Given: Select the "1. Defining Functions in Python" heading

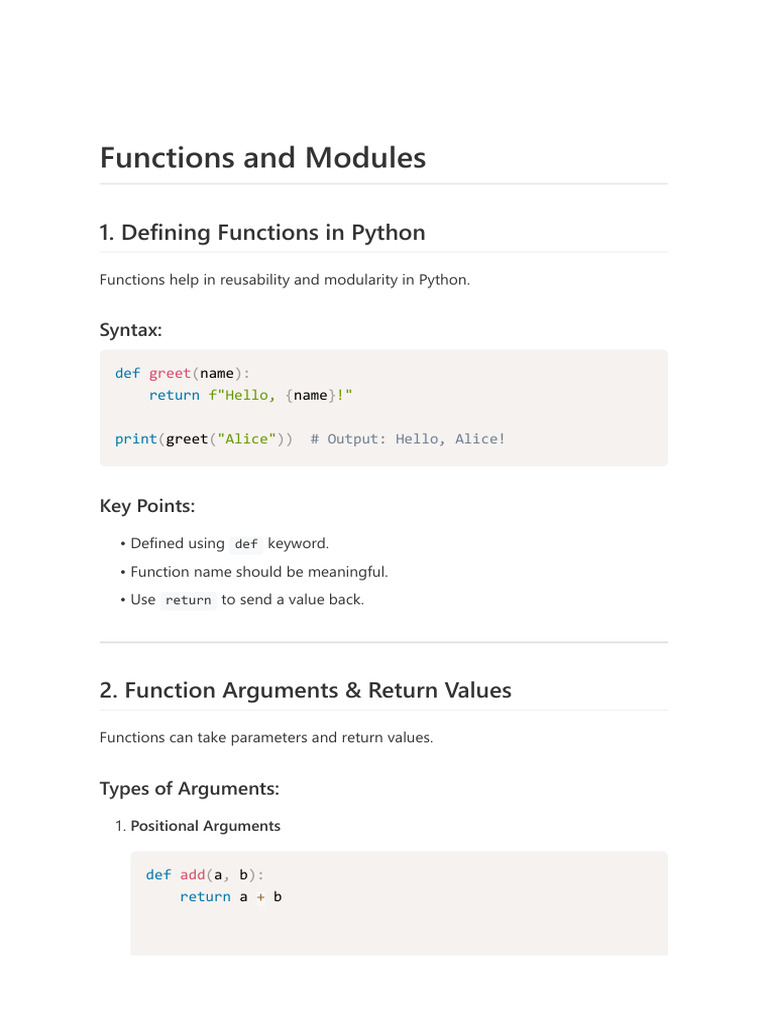Looking at the screenshot, I should (x=262, y=232).
